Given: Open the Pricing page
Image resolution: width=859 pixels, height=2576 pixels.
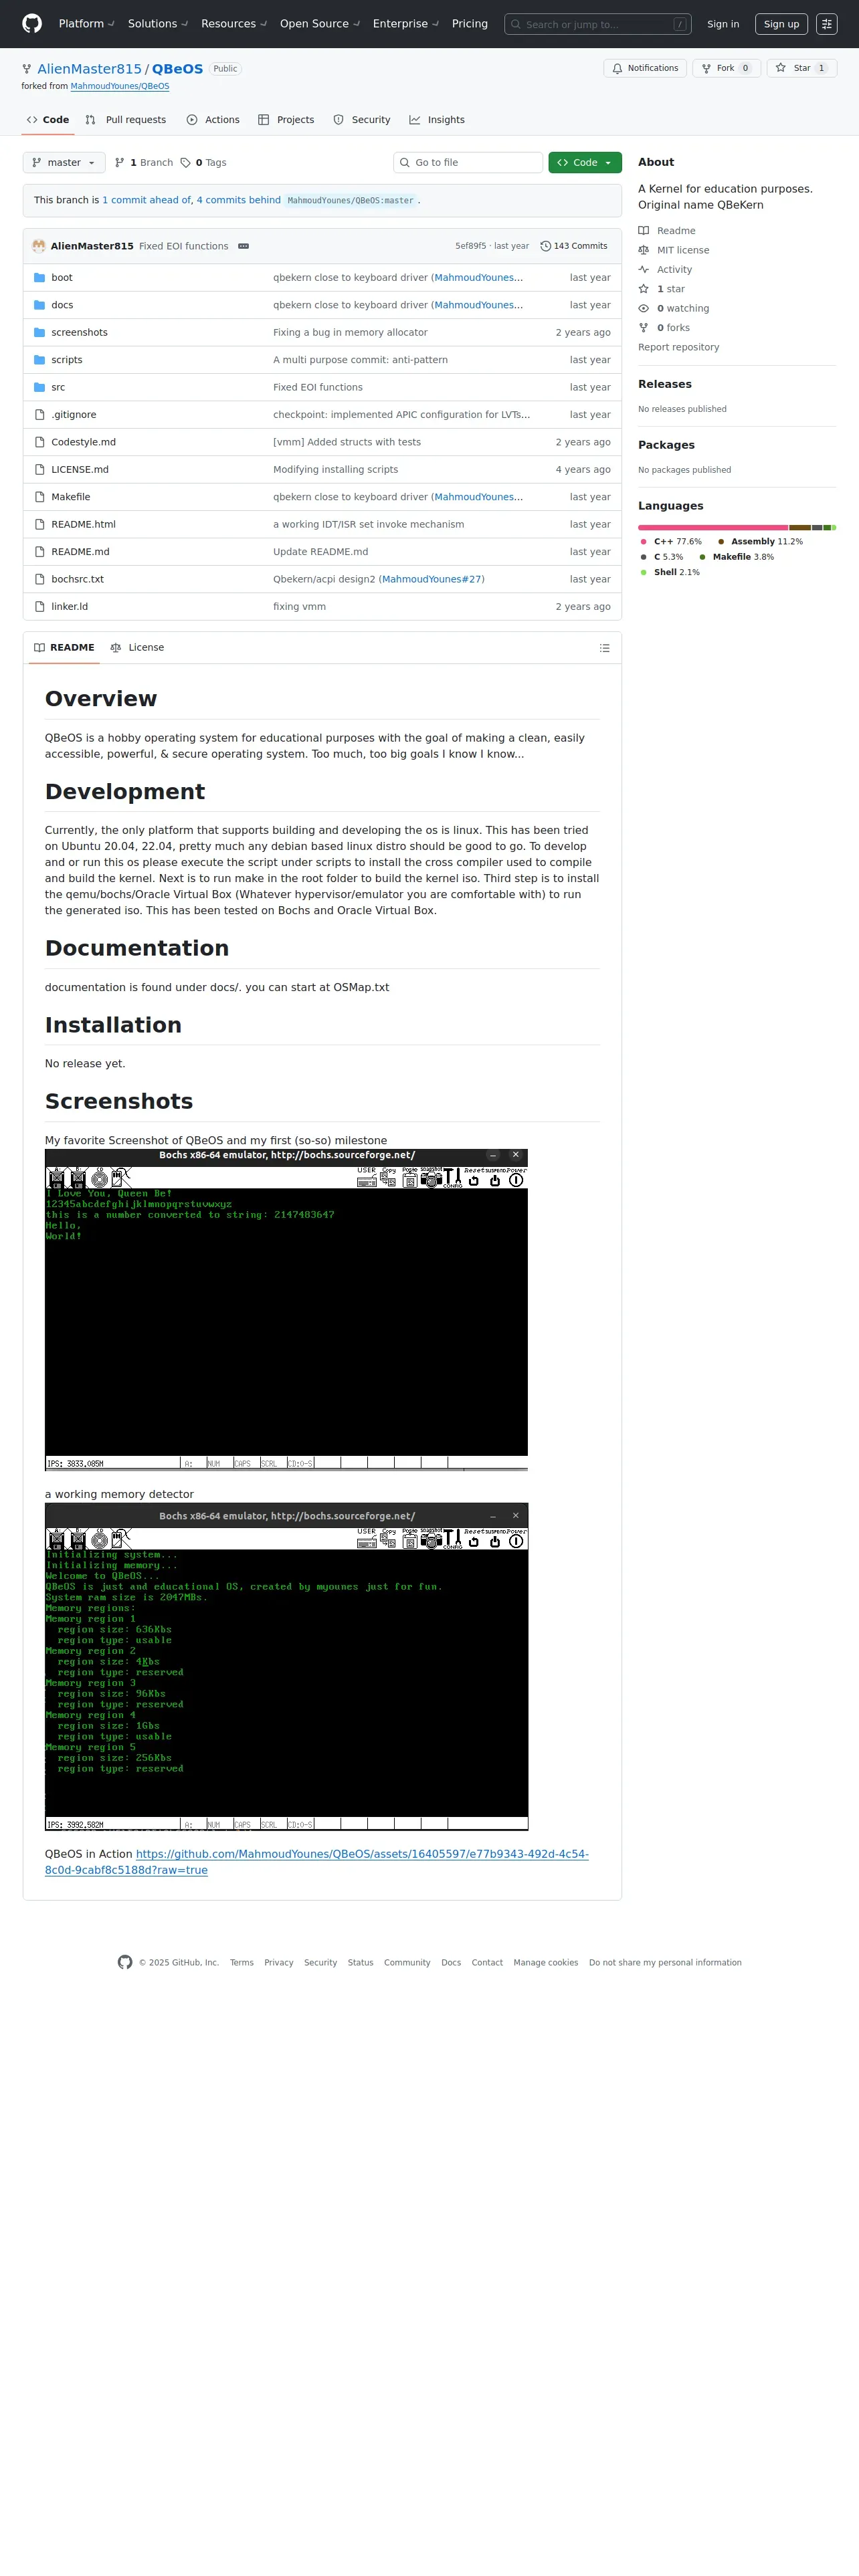Looking at the screenshot, I should point(470,24).
